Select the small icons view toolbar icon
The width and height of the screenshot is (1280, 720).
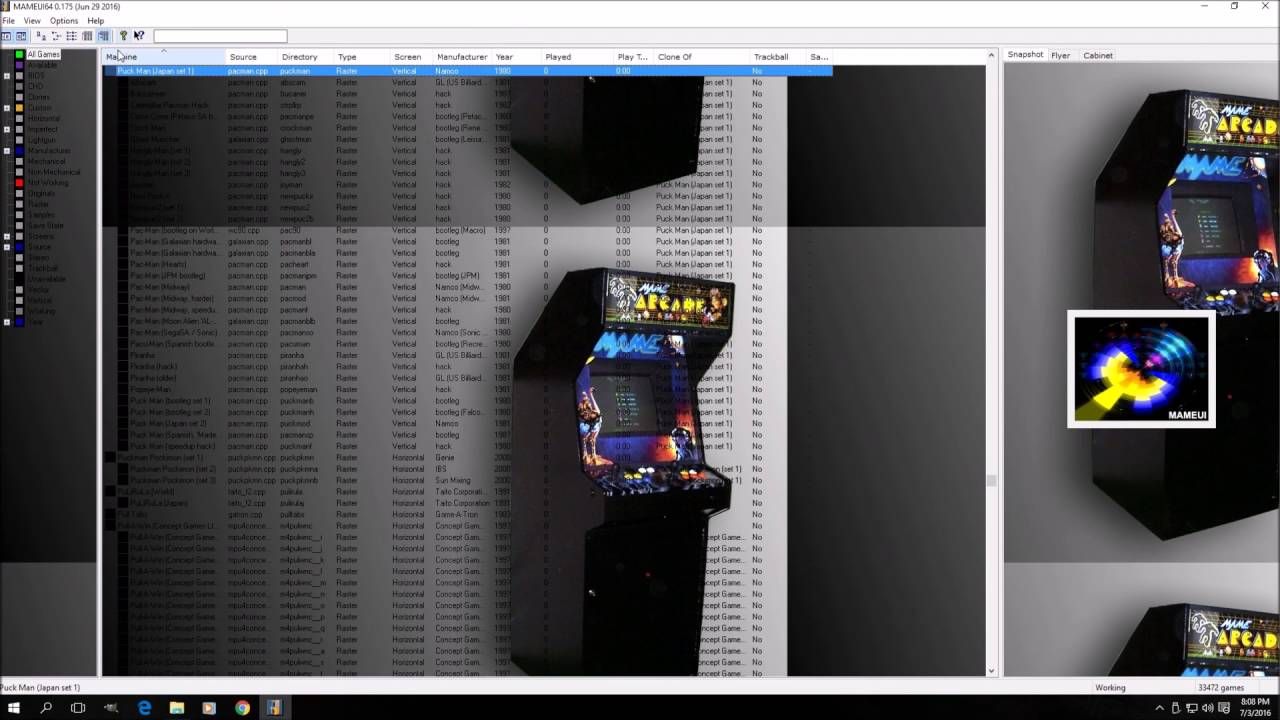55,36
